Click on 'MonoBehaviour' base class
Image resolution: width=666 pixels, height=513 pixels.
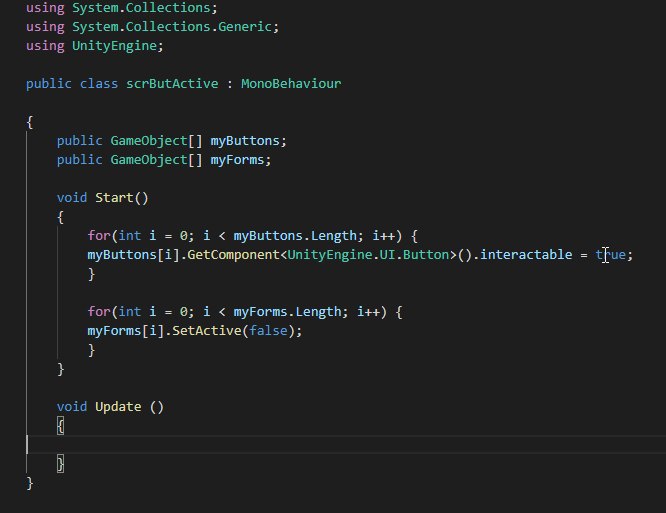(291, 84)
